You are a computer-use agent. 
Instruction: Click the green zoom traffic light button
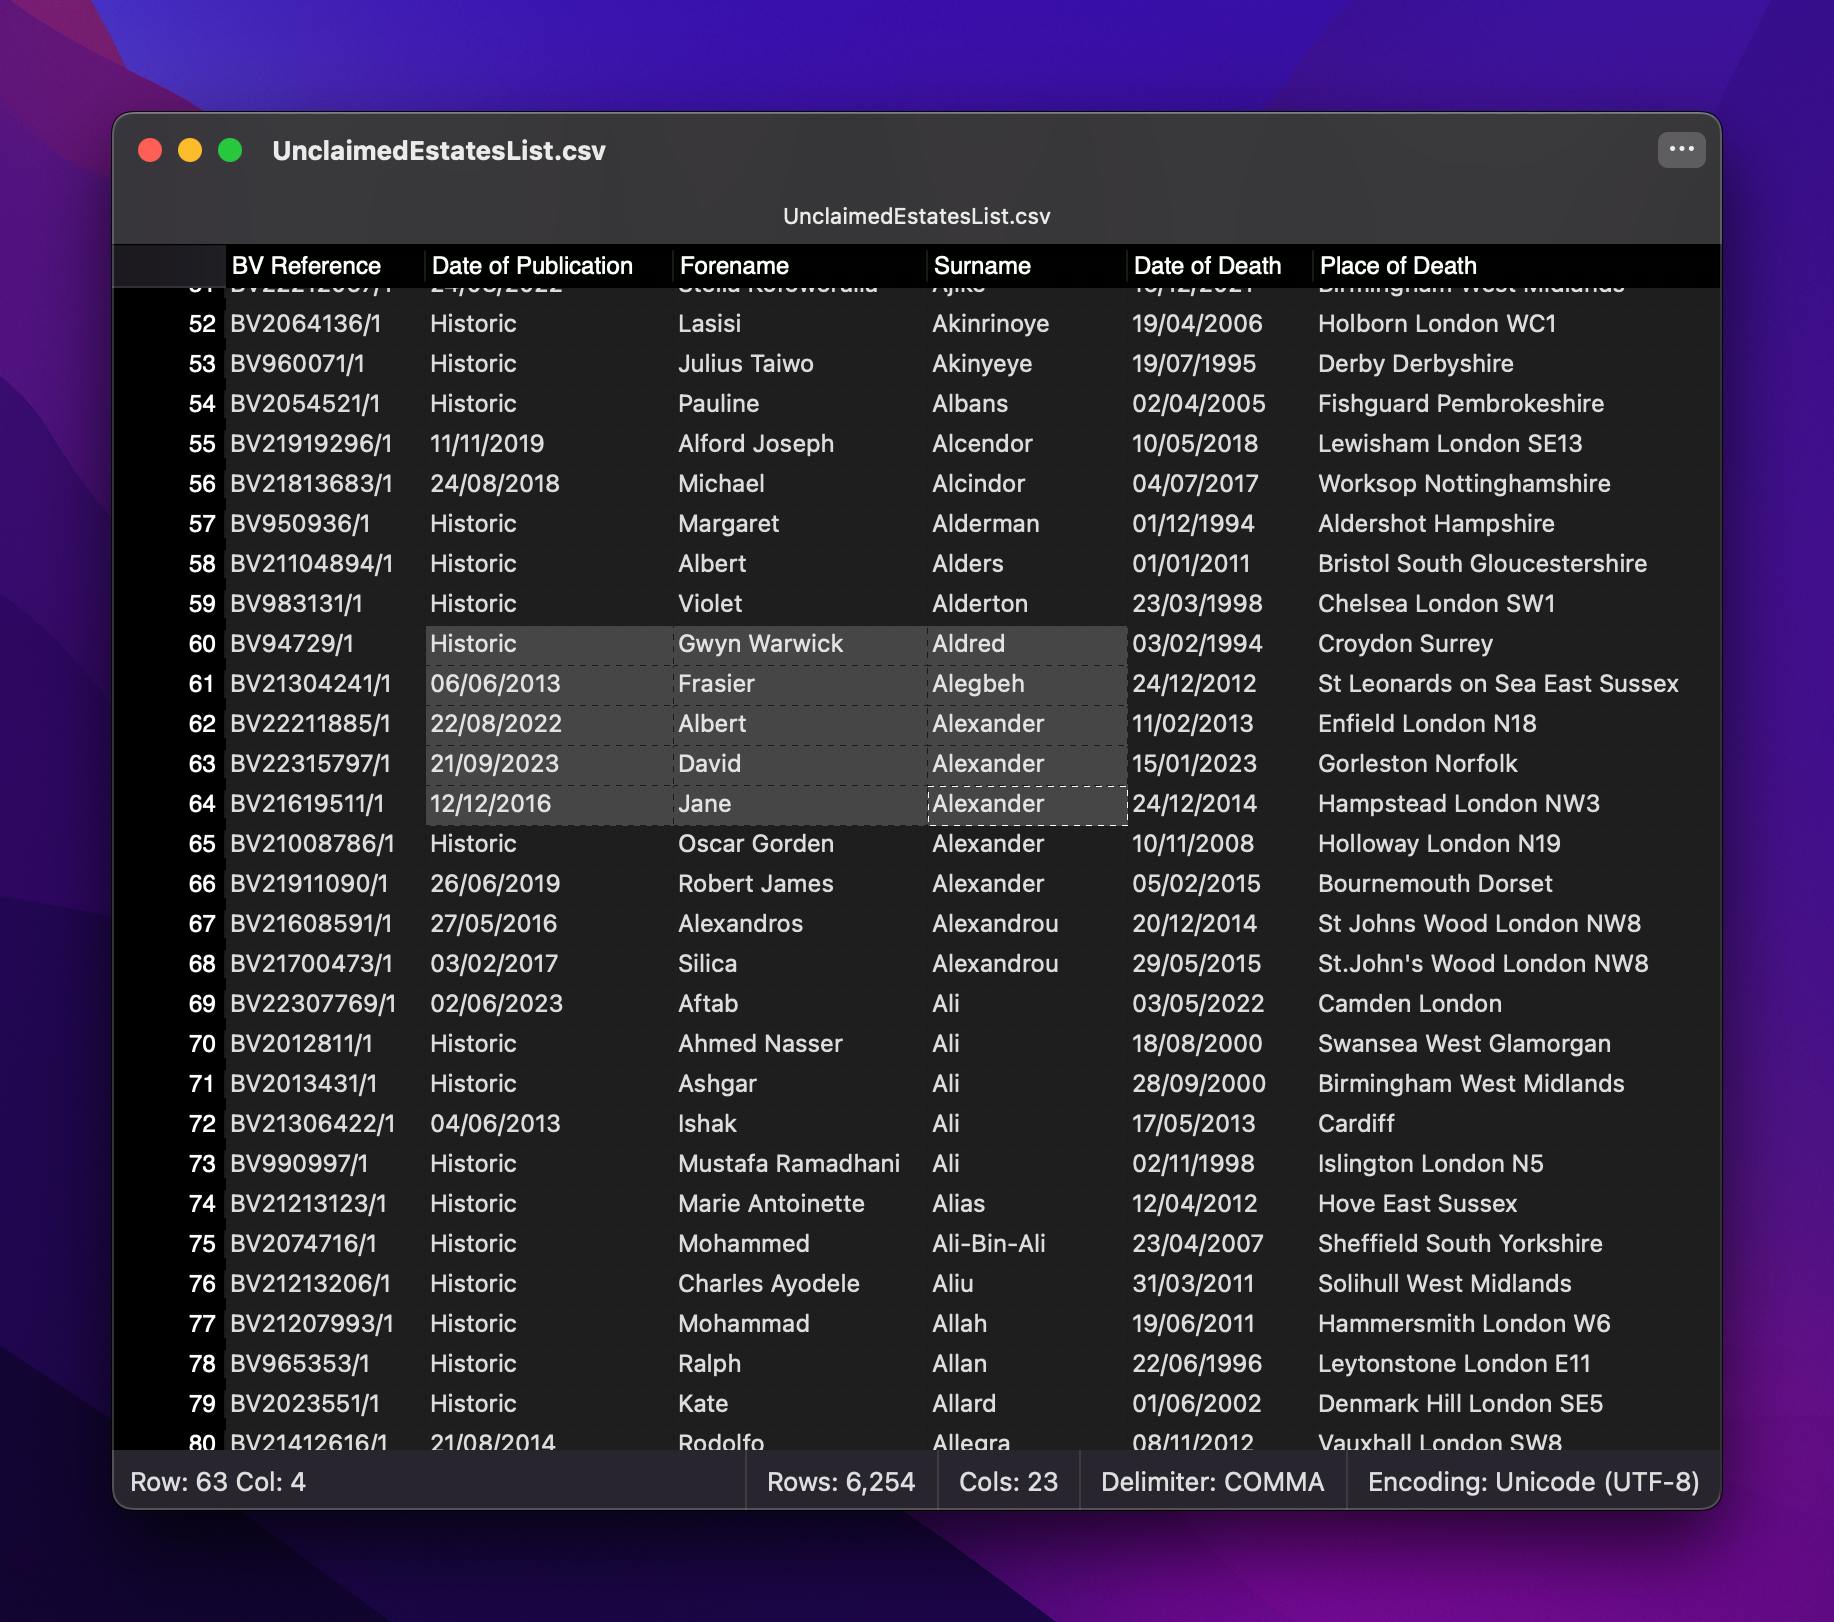[231, 149]
